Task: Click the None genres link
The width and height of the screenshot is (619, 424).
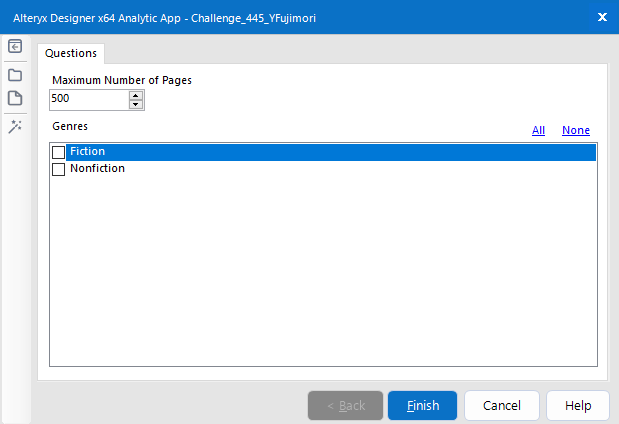Action: coord(576,130)
